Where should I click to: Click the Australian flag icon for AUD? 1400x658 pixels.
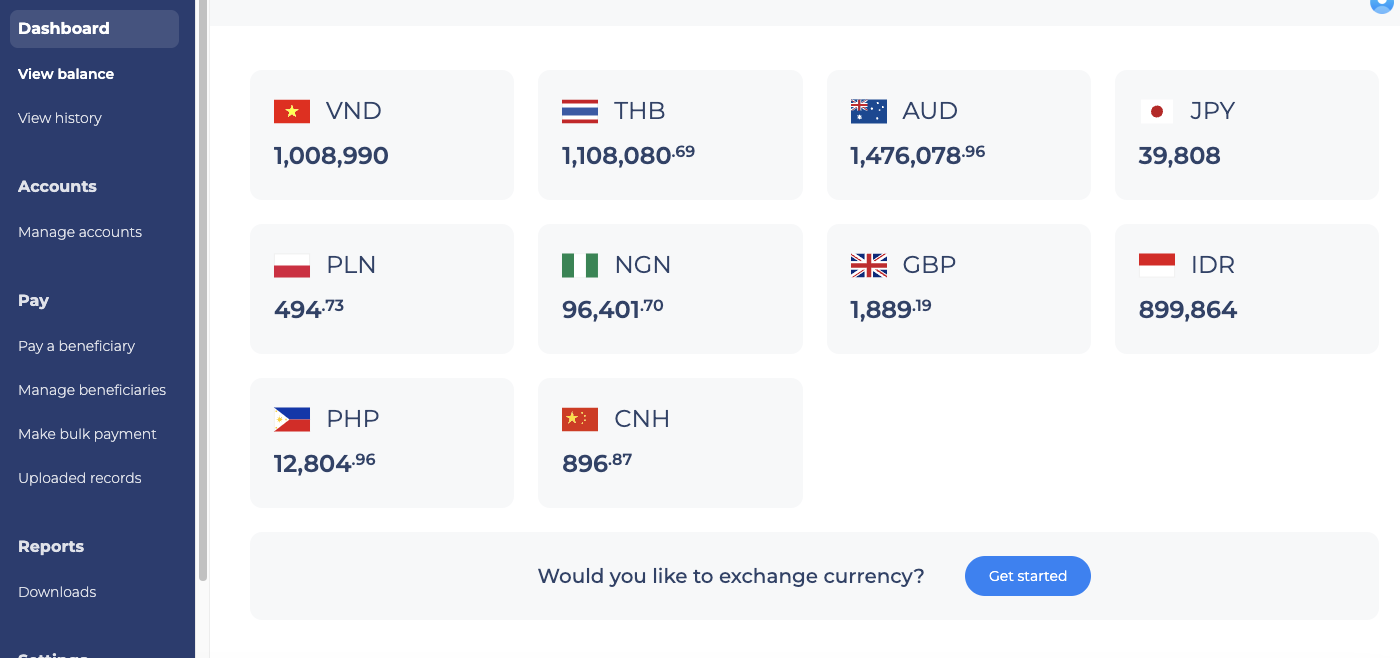pos(869,111)
